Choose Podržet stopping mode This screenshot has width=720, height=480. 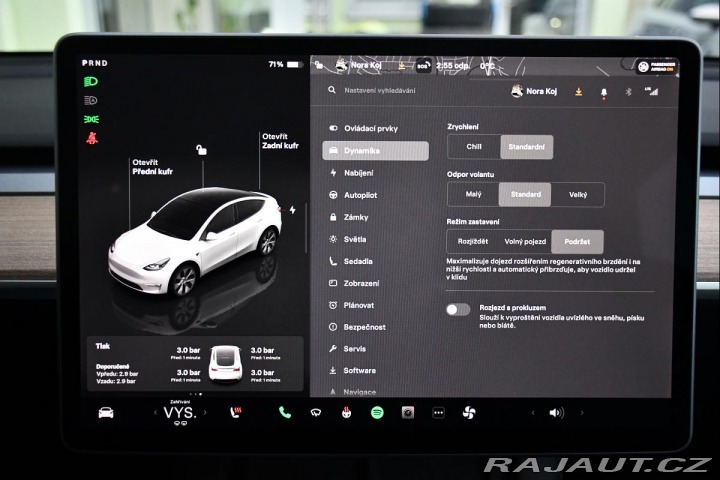577,242
